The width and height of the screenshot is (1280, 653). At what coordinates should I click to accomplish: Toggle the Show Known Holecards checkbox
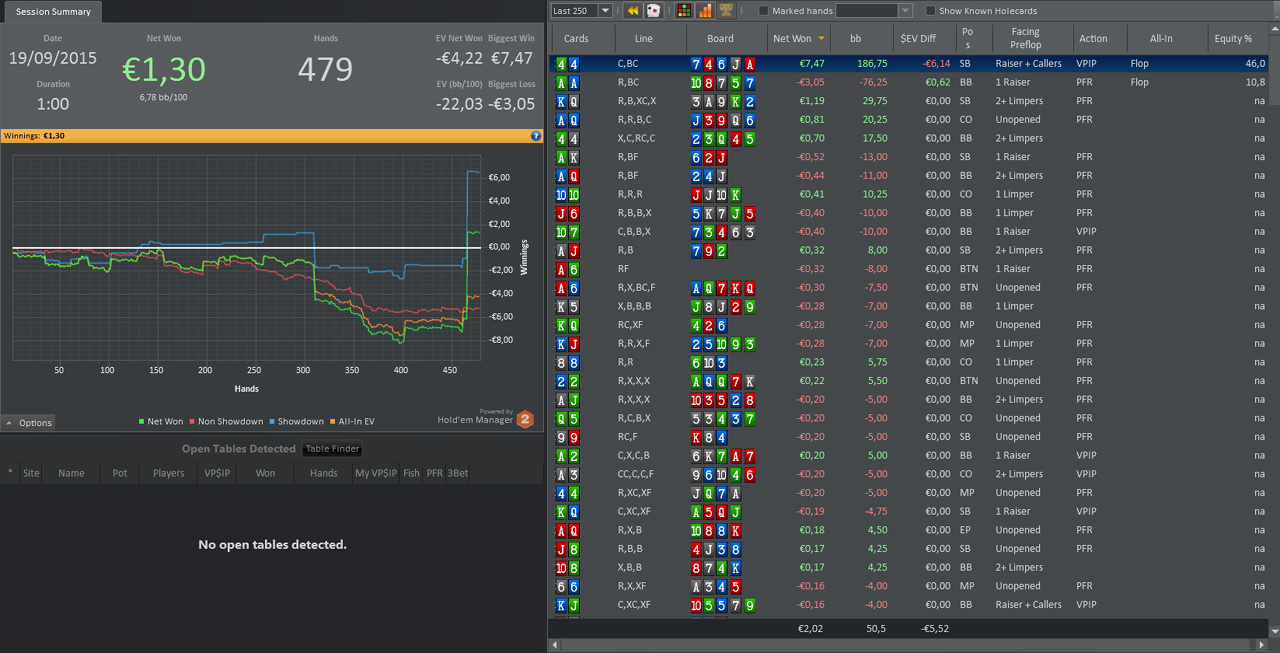coord(931,11)
